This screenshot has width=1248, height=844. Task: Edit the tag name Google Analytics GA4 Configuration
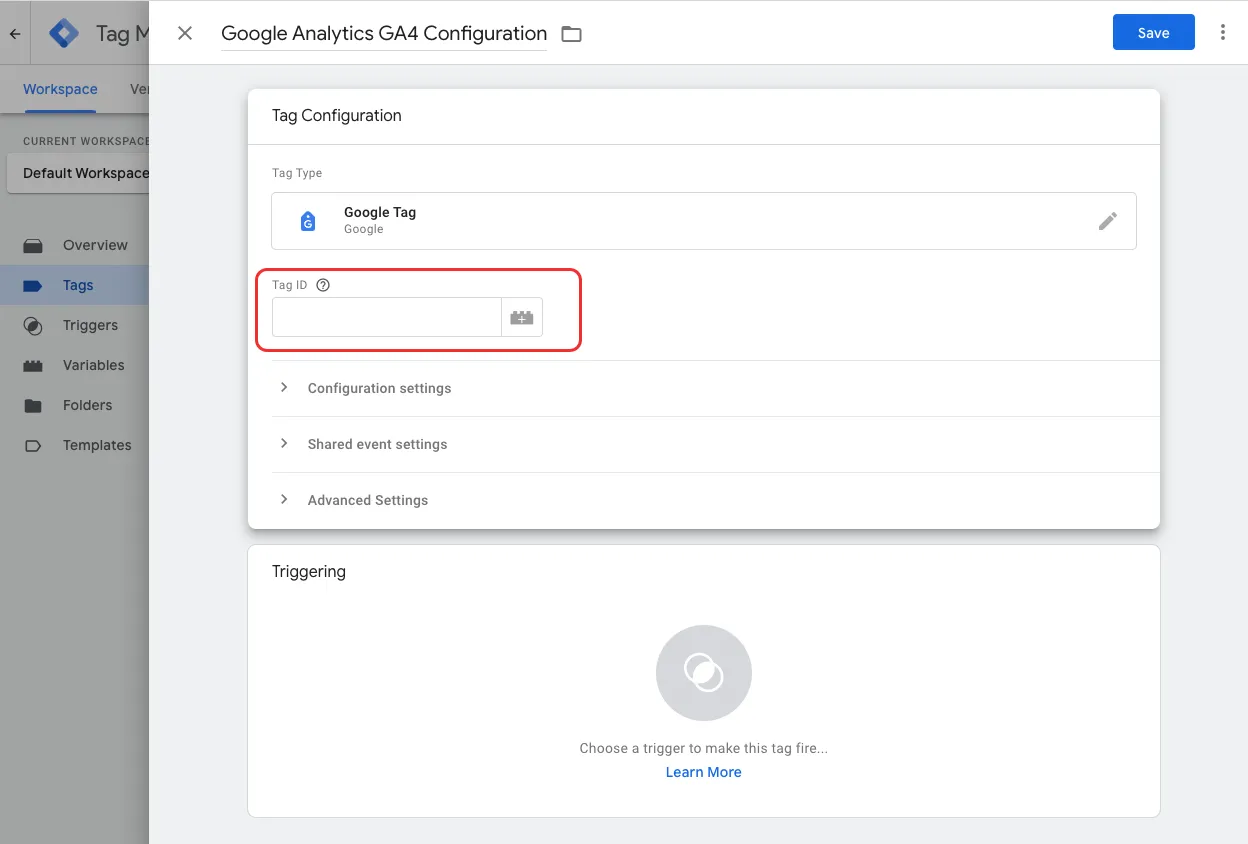pyautogui.click(x=384, y=33)
